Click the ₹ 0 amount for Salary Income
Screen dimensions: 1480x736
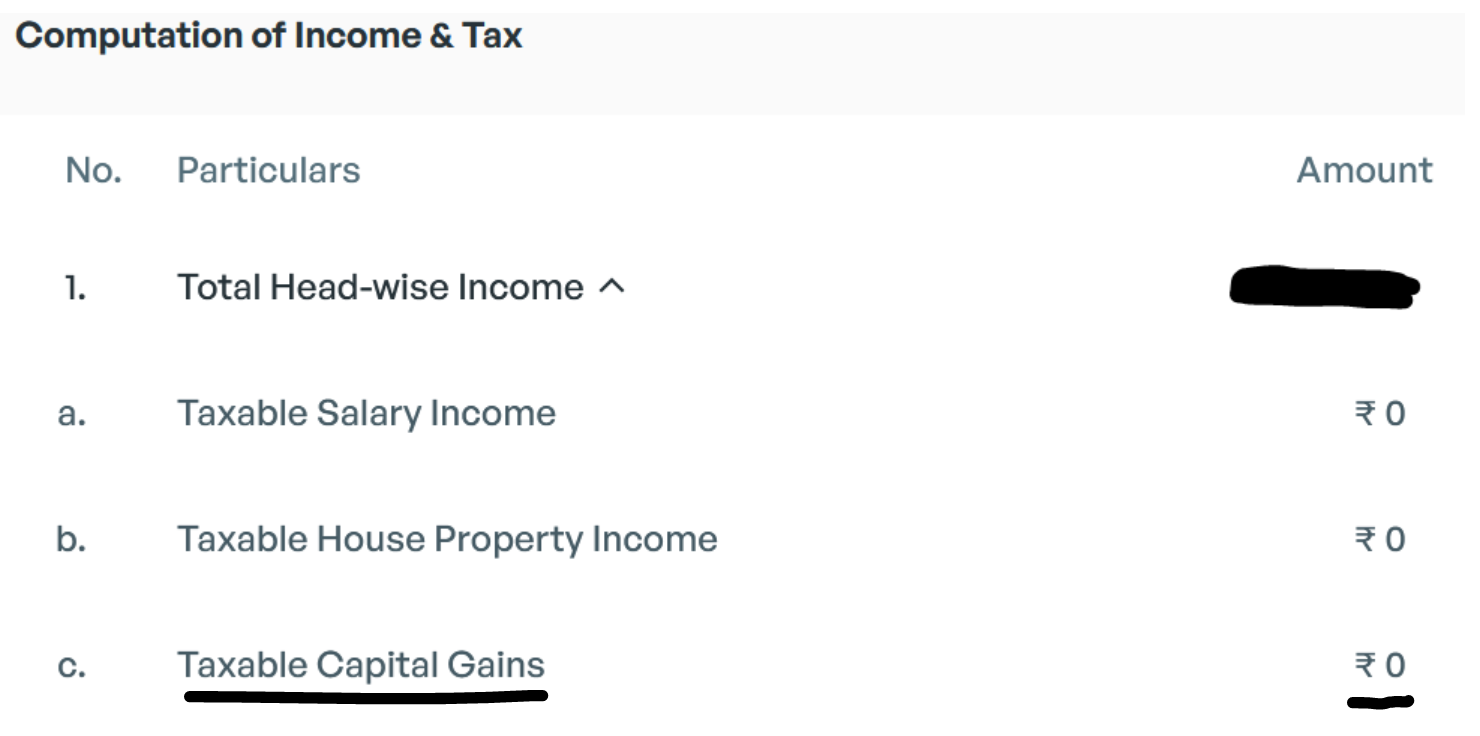click(x=1380, y=413)
